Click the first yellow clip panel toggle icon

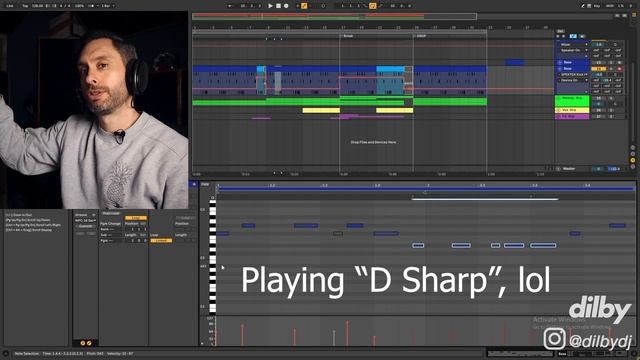click(82, 343)
